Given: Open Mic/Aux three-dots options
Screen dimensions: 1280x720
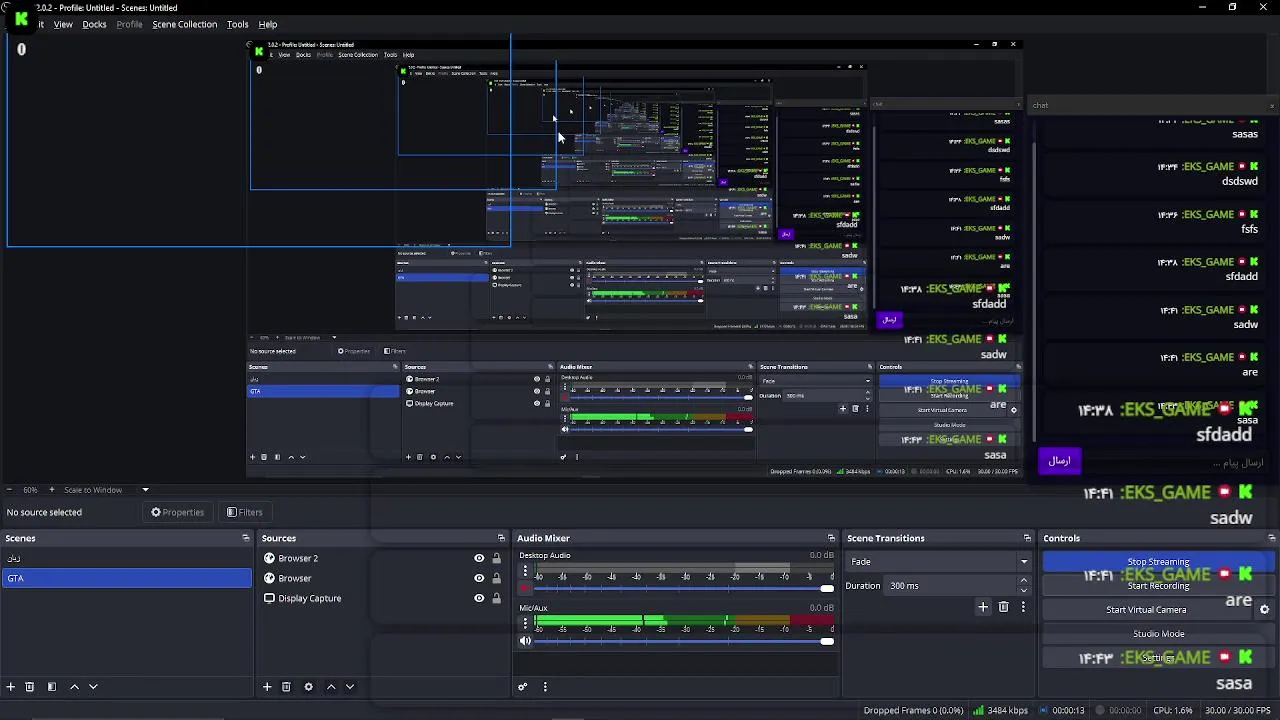Looking at the screenshot, I should point(525,623).
